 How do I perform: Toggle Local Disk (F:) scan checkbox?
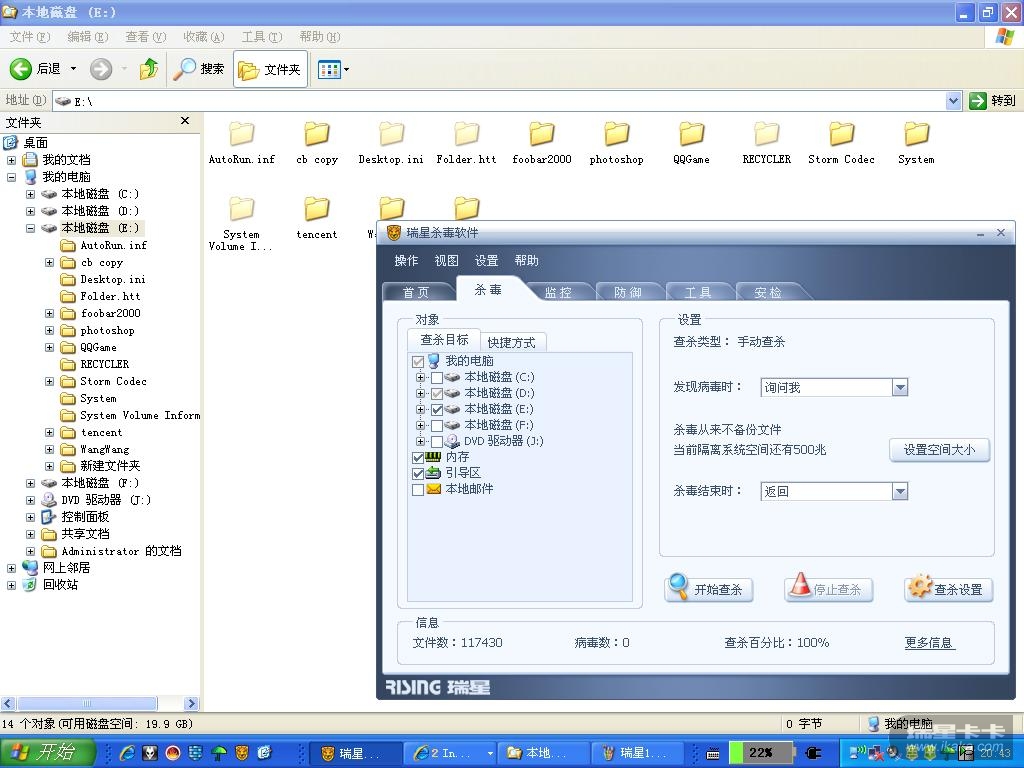(437, 426)
